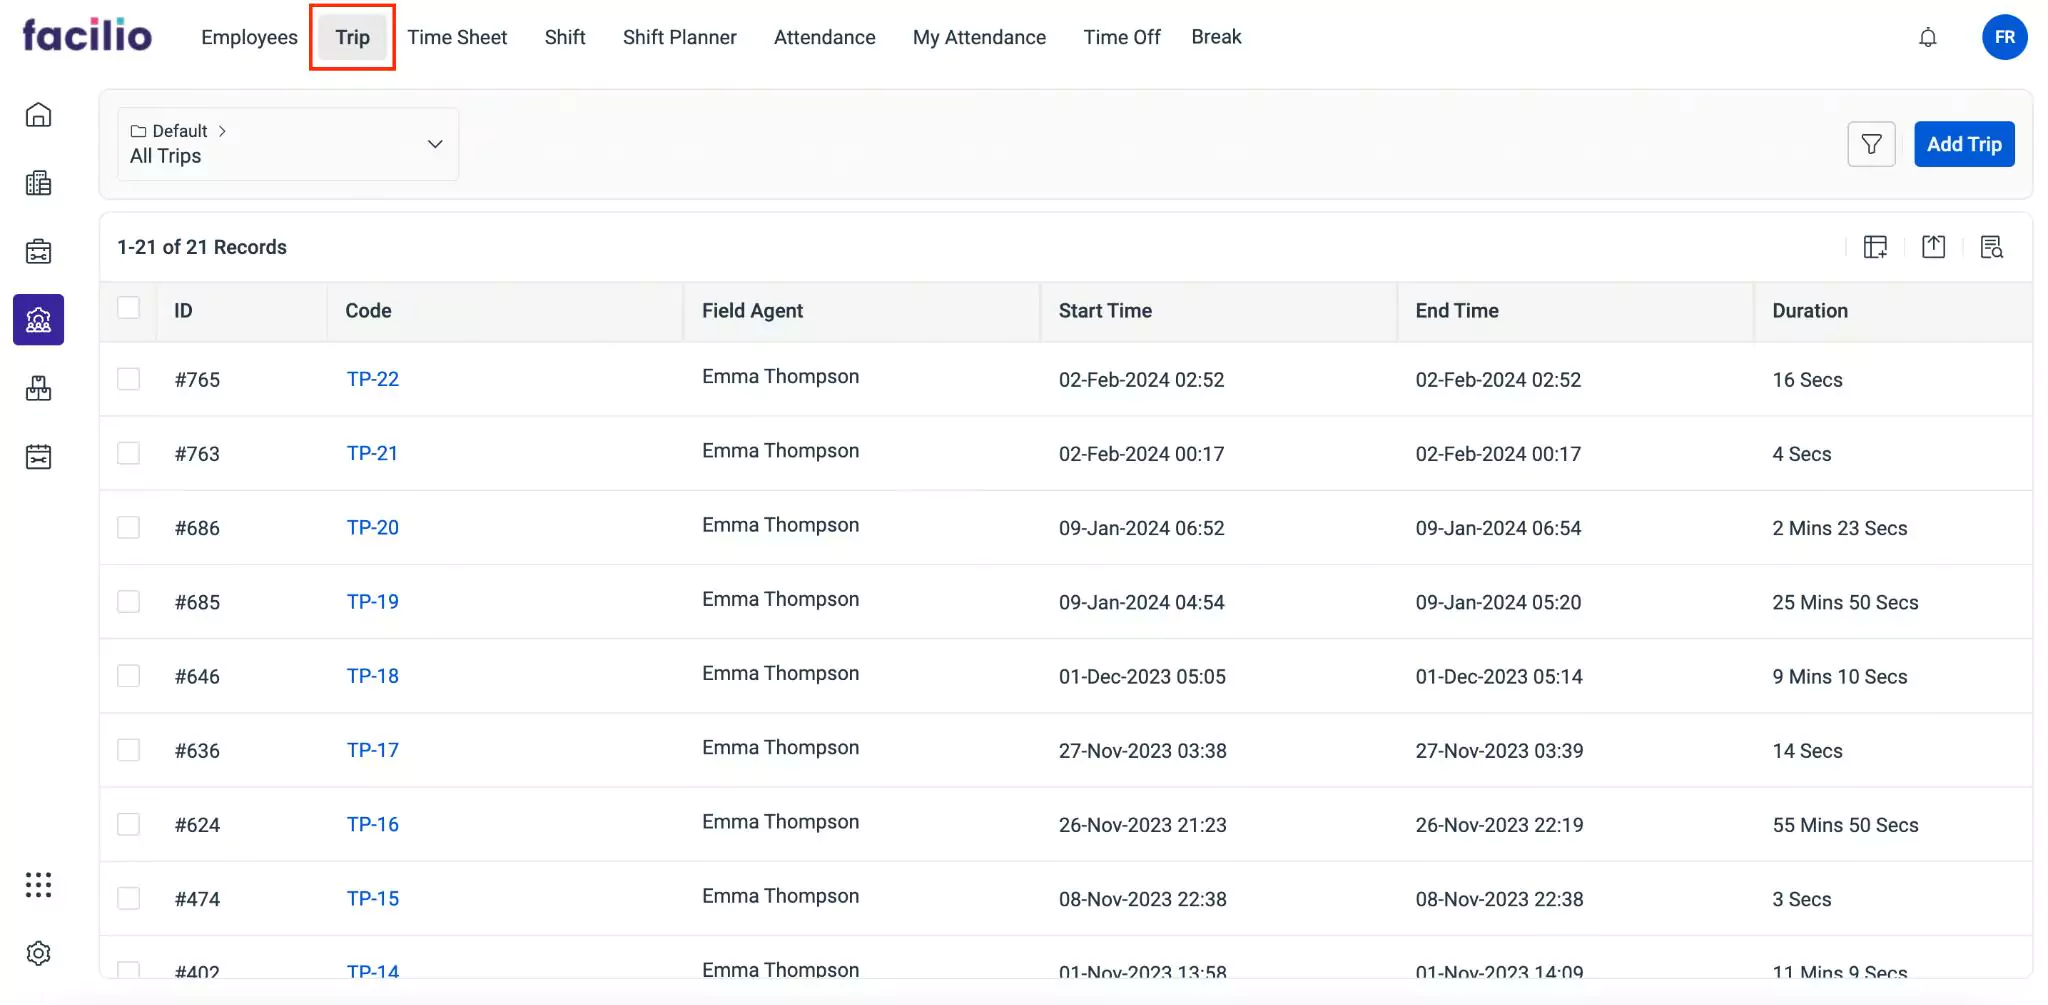The height and width of the screenshot is (1005, 2048).
Task: Check the box for trip #686
Action: point(129,527)
